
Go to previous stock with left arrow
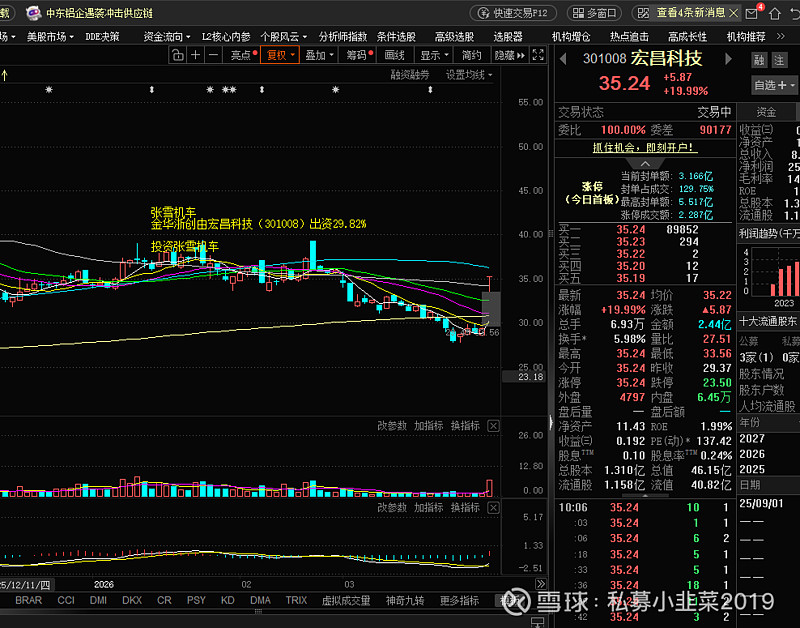[563, 59]
